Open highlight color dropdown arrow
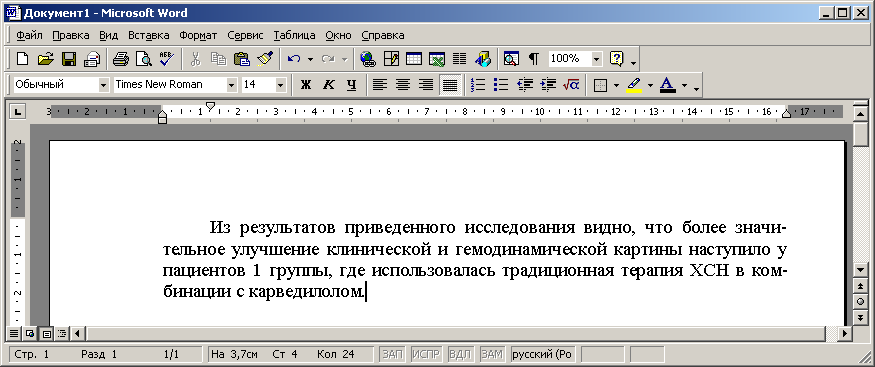Viewport: 875px width, 367px height. coord(650,85)
